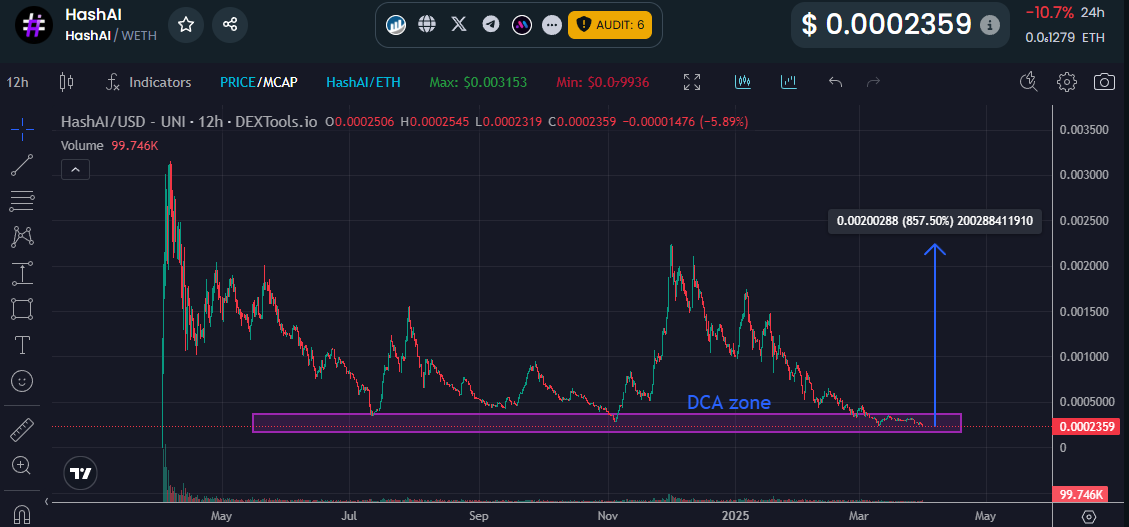Image resolution: width=1129 pixels, height=527 pixels.
Task: Click the Jul label on time axis
Action: 349,516
